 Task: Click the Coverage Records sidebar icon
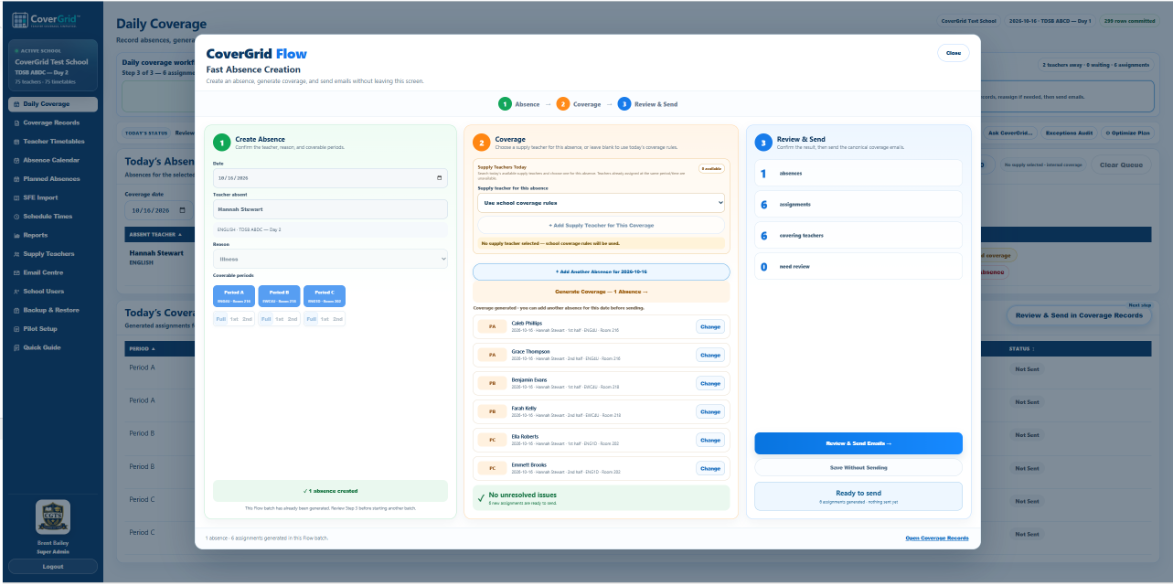pyautogui.click(x=16, y=123)
